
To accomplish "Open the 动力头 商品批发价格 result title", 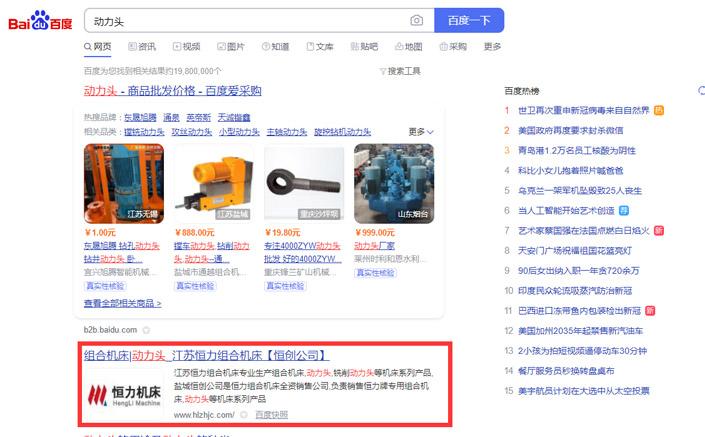I will [x=172, y=91].
